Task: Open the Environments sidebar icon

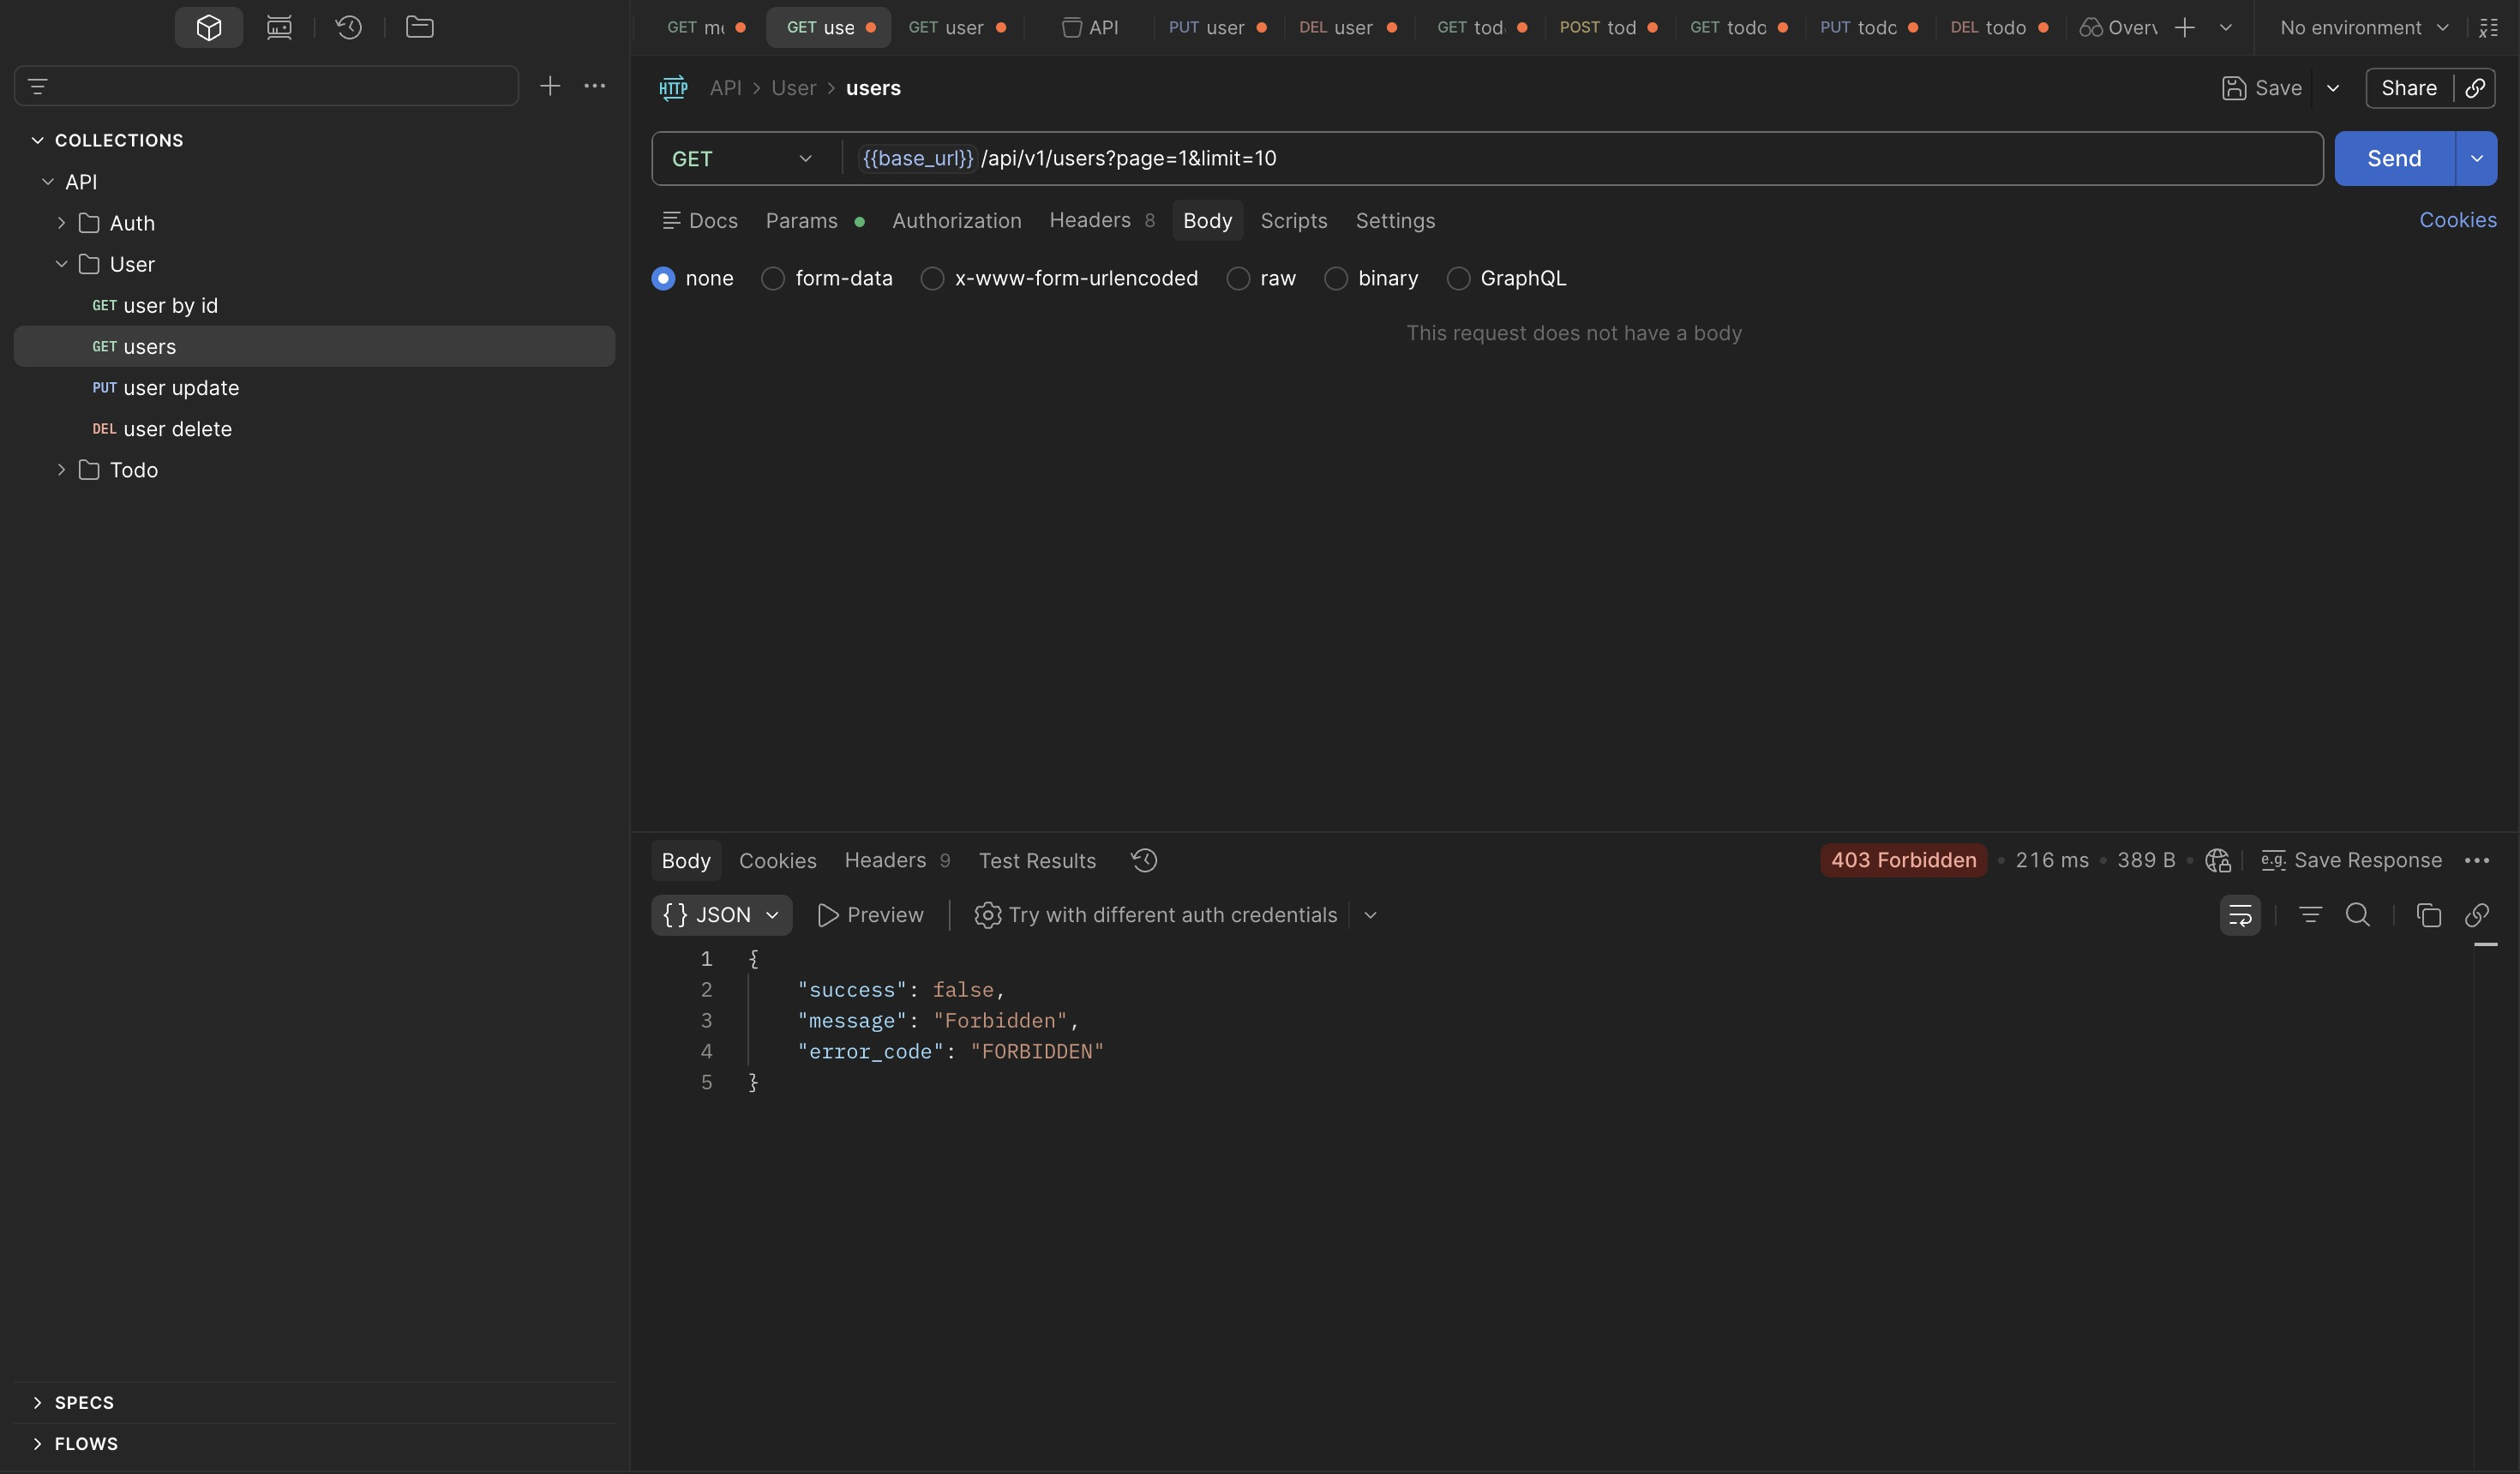Action: pos(279,27)
